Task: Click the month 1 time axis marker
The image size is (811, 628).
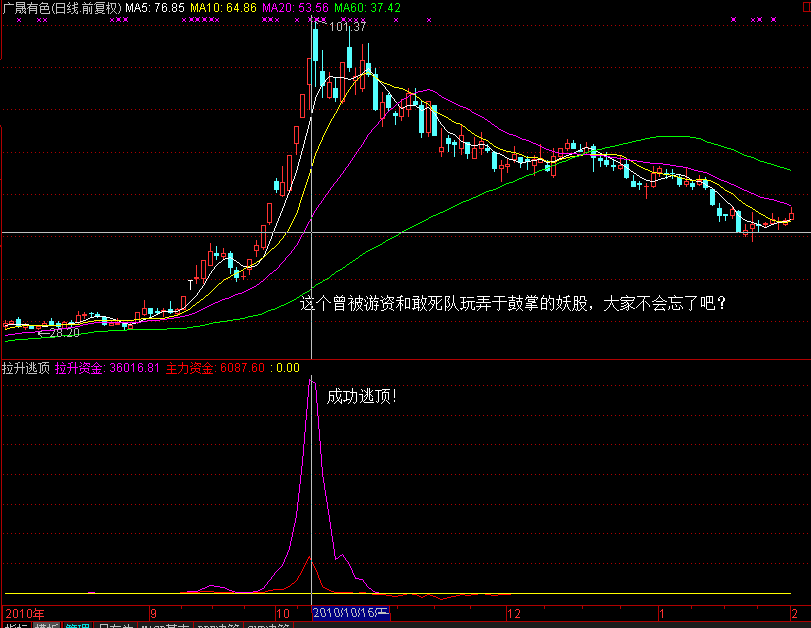Action: pos(662,614)
